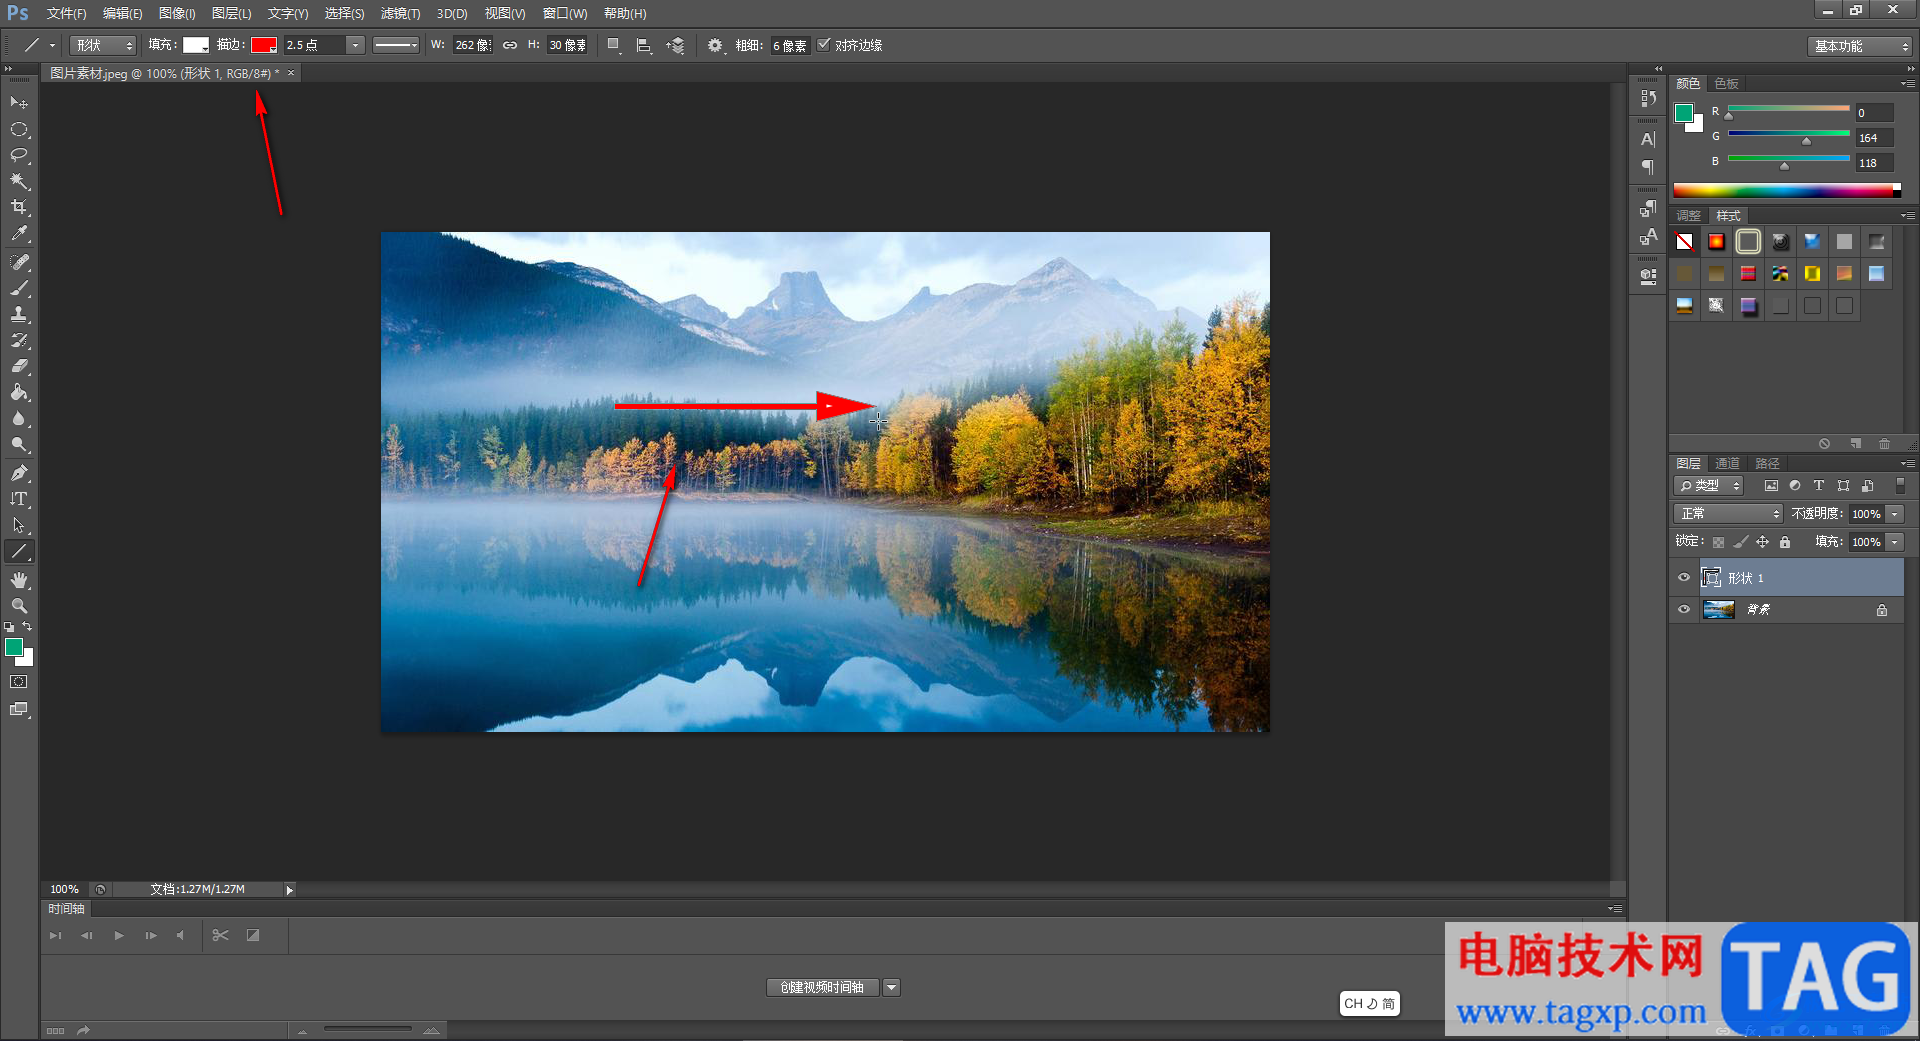Image resolution: width=1920 pixels, height=1041 pixels.
Task: Hide the 背景 layer
Action: (x=1684, y=609)
